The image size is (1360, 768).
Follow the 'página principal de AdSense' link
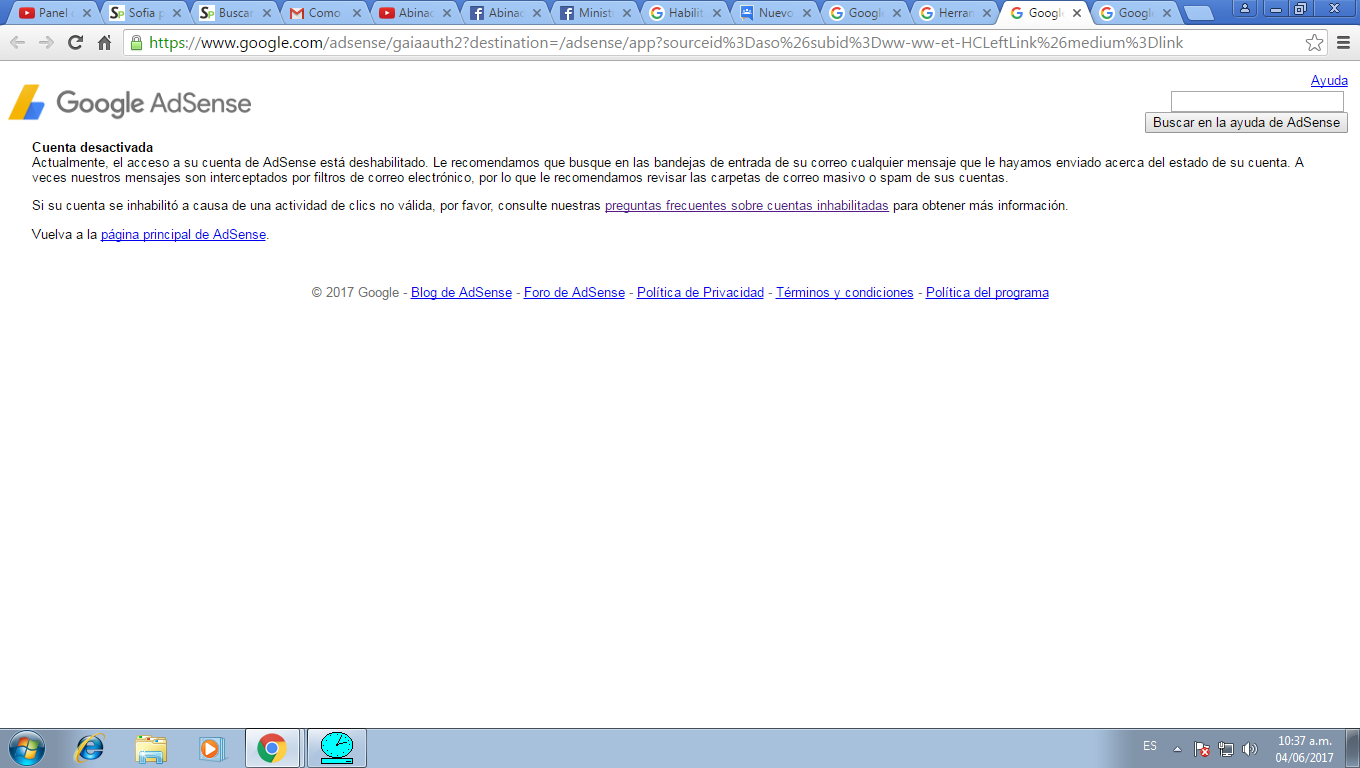183,235
